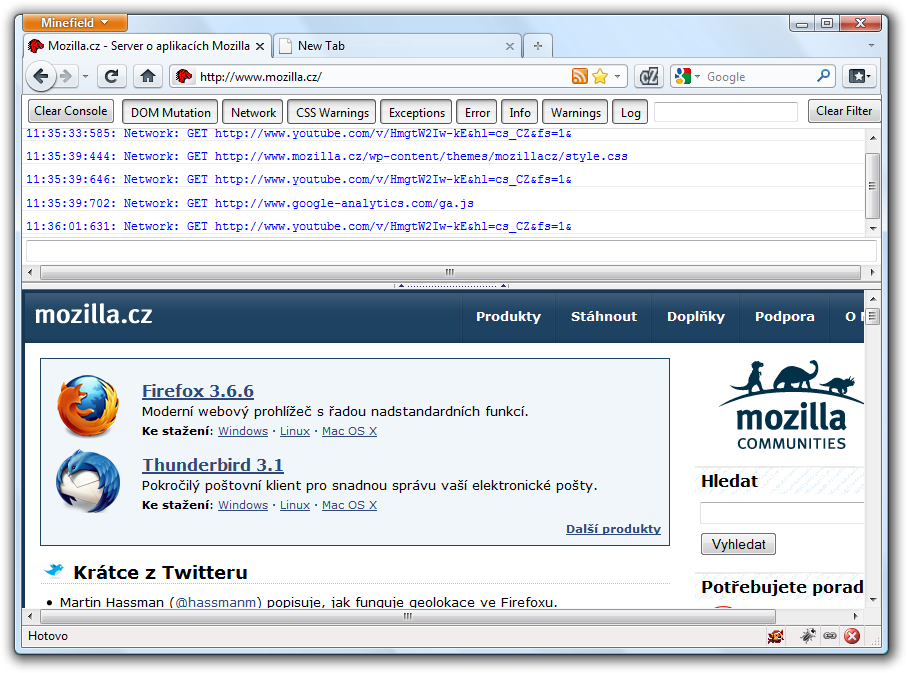This screenshot has height=673, width=907.
Task: Bookmark page with the star icon
Action: coord(600,76)
